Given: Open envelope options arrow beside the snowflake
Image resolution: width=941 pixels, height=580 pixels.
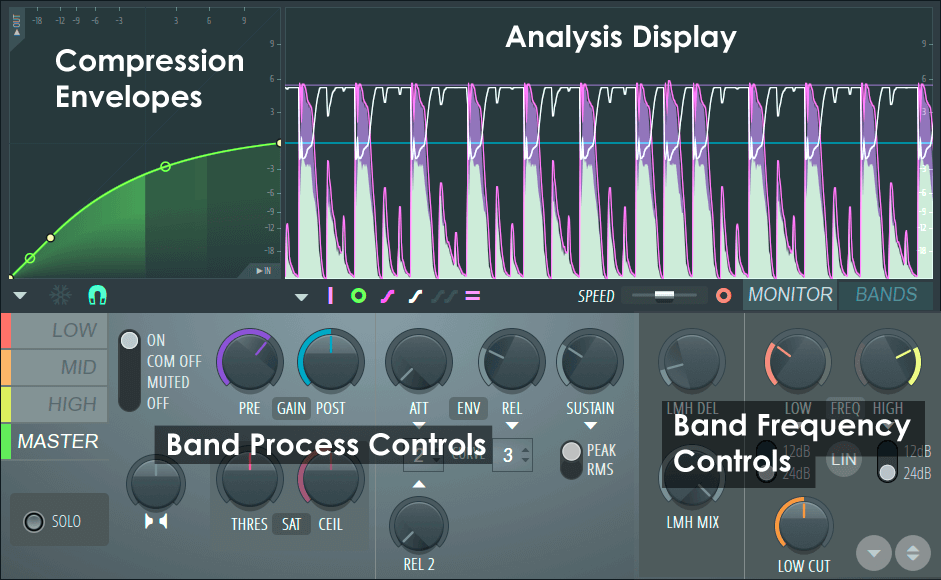Looking at the screenshot, I should tap(20, 295).
